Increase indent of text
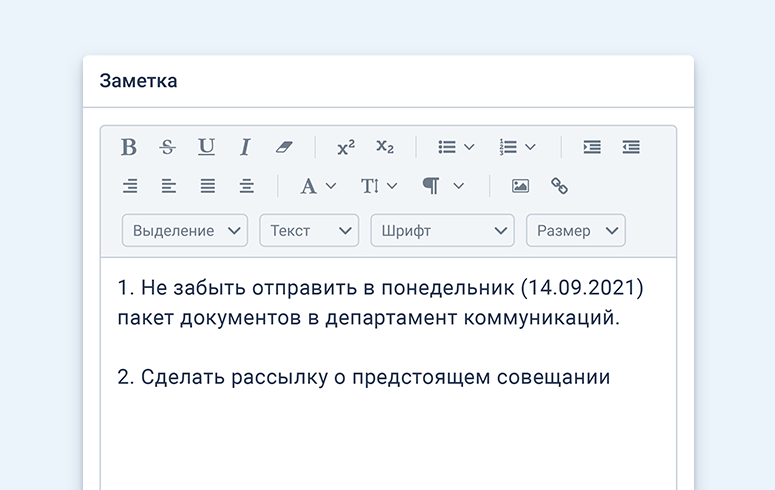775x490 pixels. (x=592, y=147)
